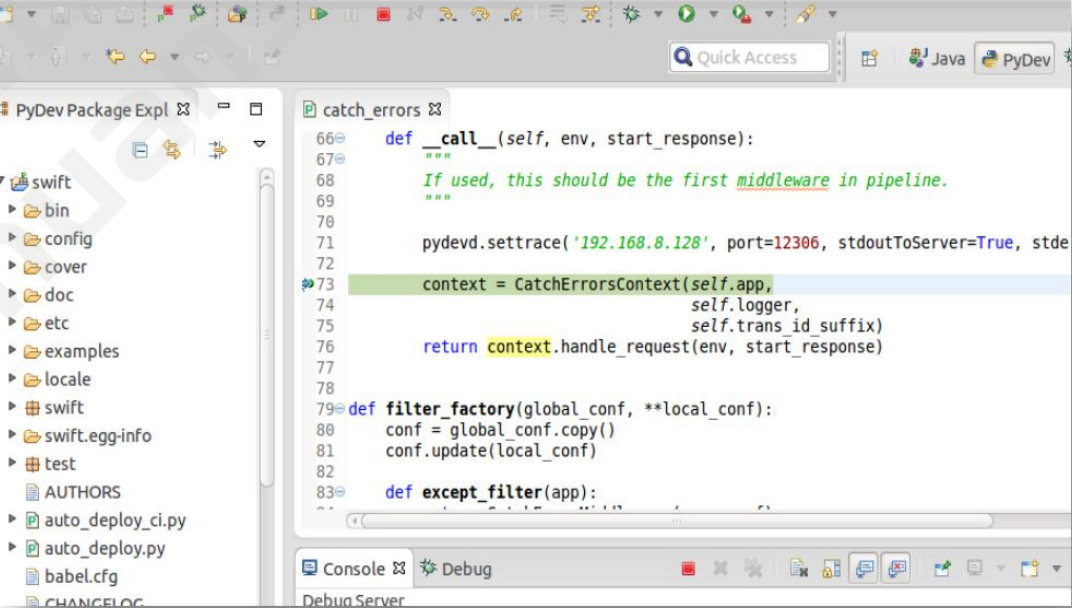Viewport: 1072px width, 608px height.
Task: Resume the debug execution
Action: pyautogui.click(x=319, y=14)
